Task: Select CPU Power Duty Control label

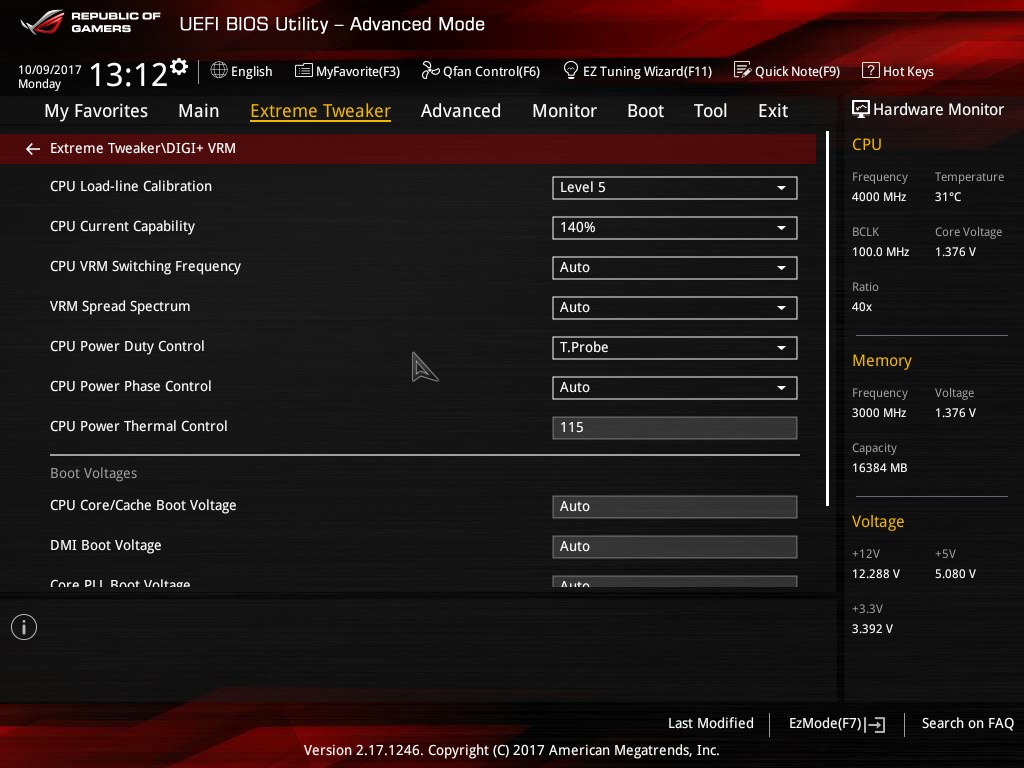Action: click(127, 346)
